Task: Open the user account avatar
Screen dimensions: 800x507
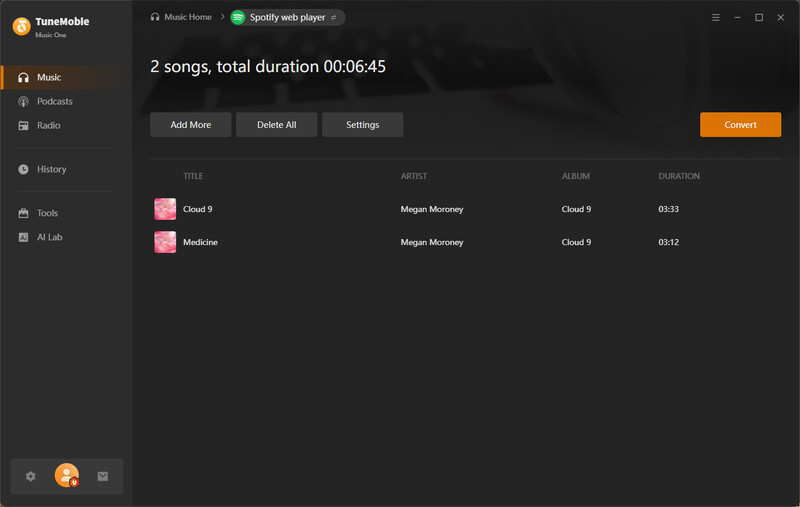Action: [67, 475]
